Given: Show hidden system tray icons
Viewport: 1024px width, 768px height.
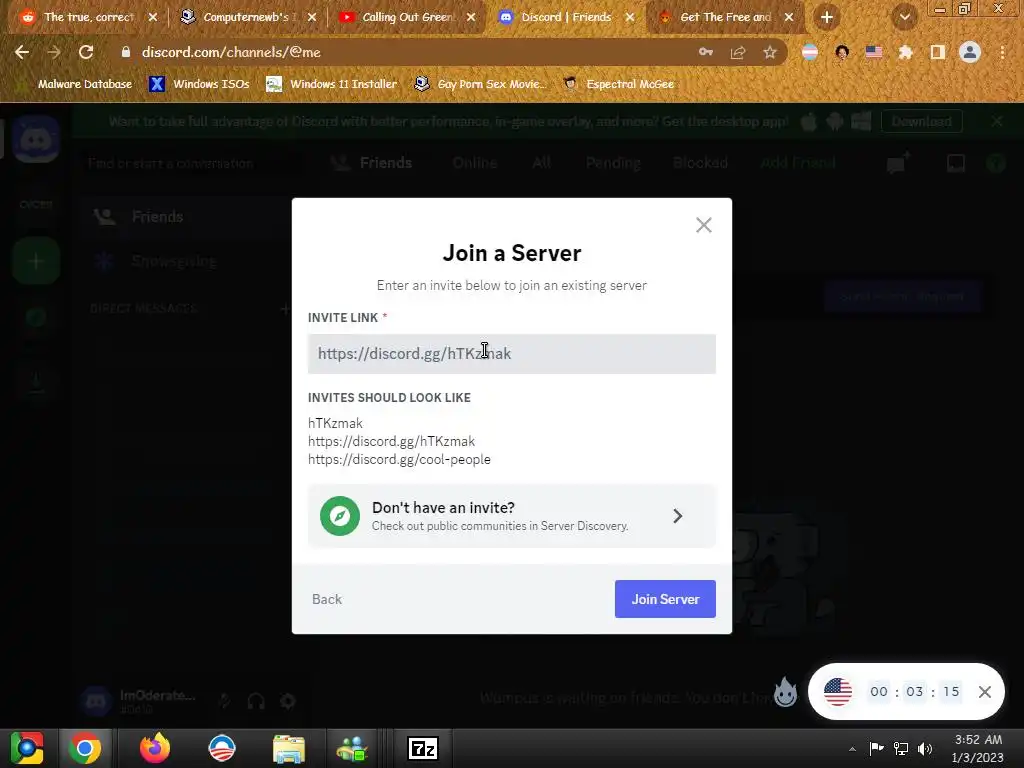Looking at the screenshot, I should pyautogui.click(x=852, y=748).
